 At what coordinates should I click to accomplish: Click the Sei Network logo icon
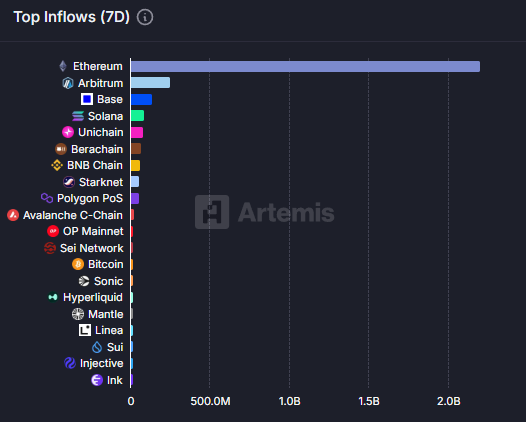click(50, 248)
